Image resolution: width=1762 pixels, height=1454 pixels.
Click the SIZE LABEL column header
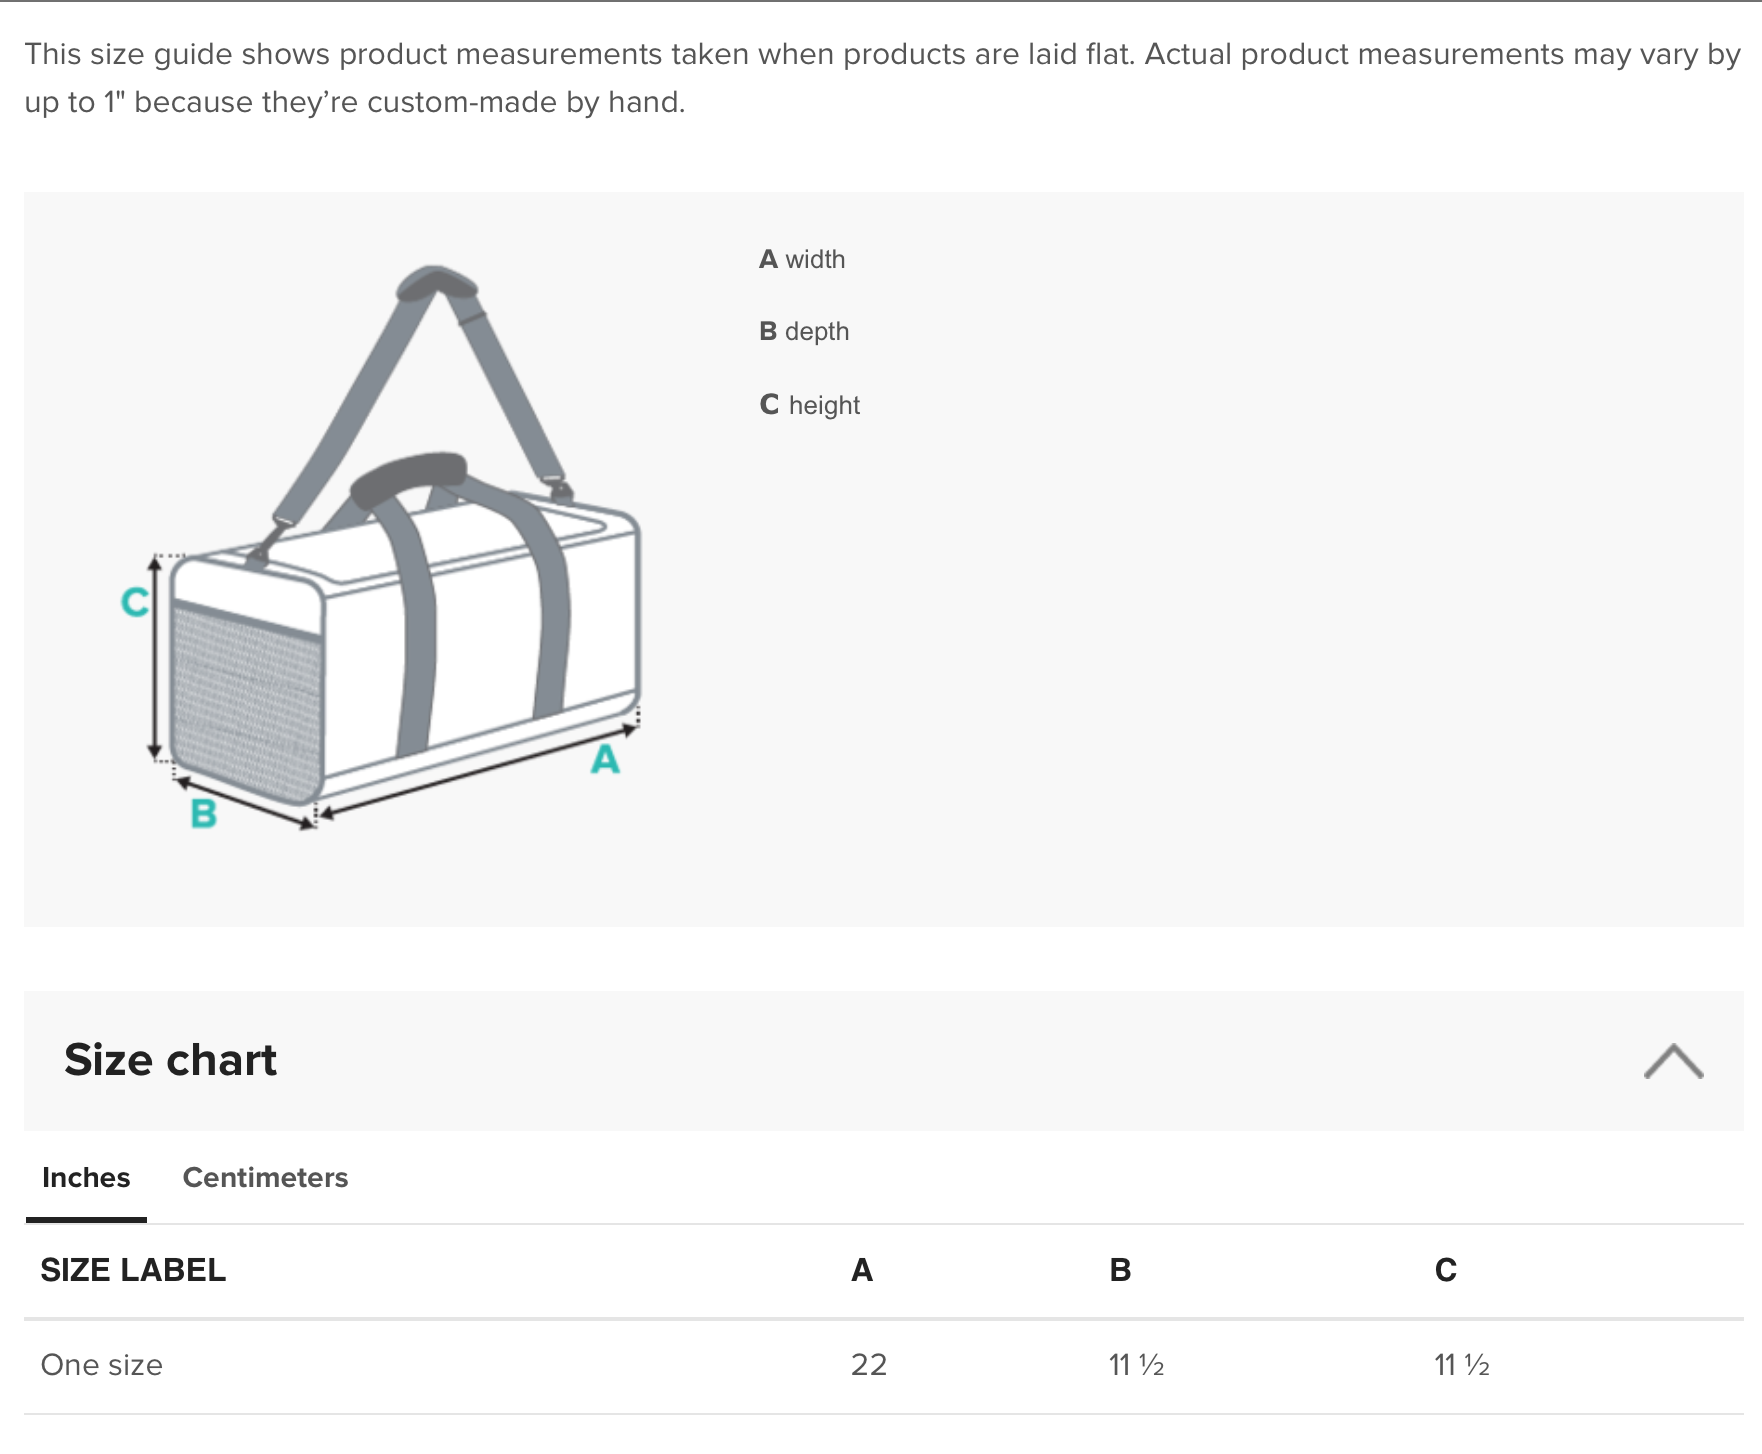[x=133, y=1270]
